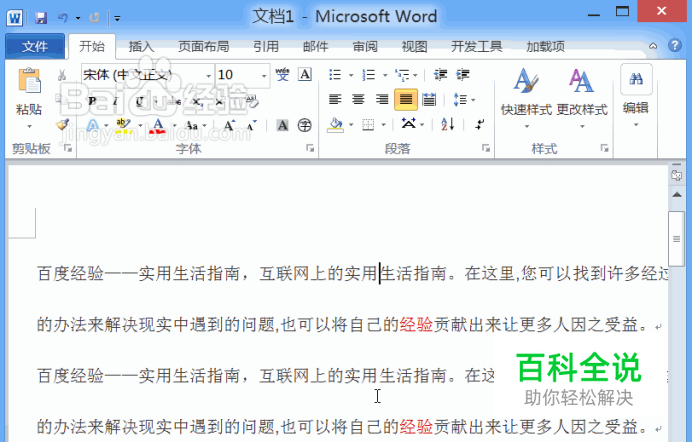Expand the Editing (编辑) dropdown
This screenshot has height=442, width=692.
pyautogui.click(x=636, y=125)
